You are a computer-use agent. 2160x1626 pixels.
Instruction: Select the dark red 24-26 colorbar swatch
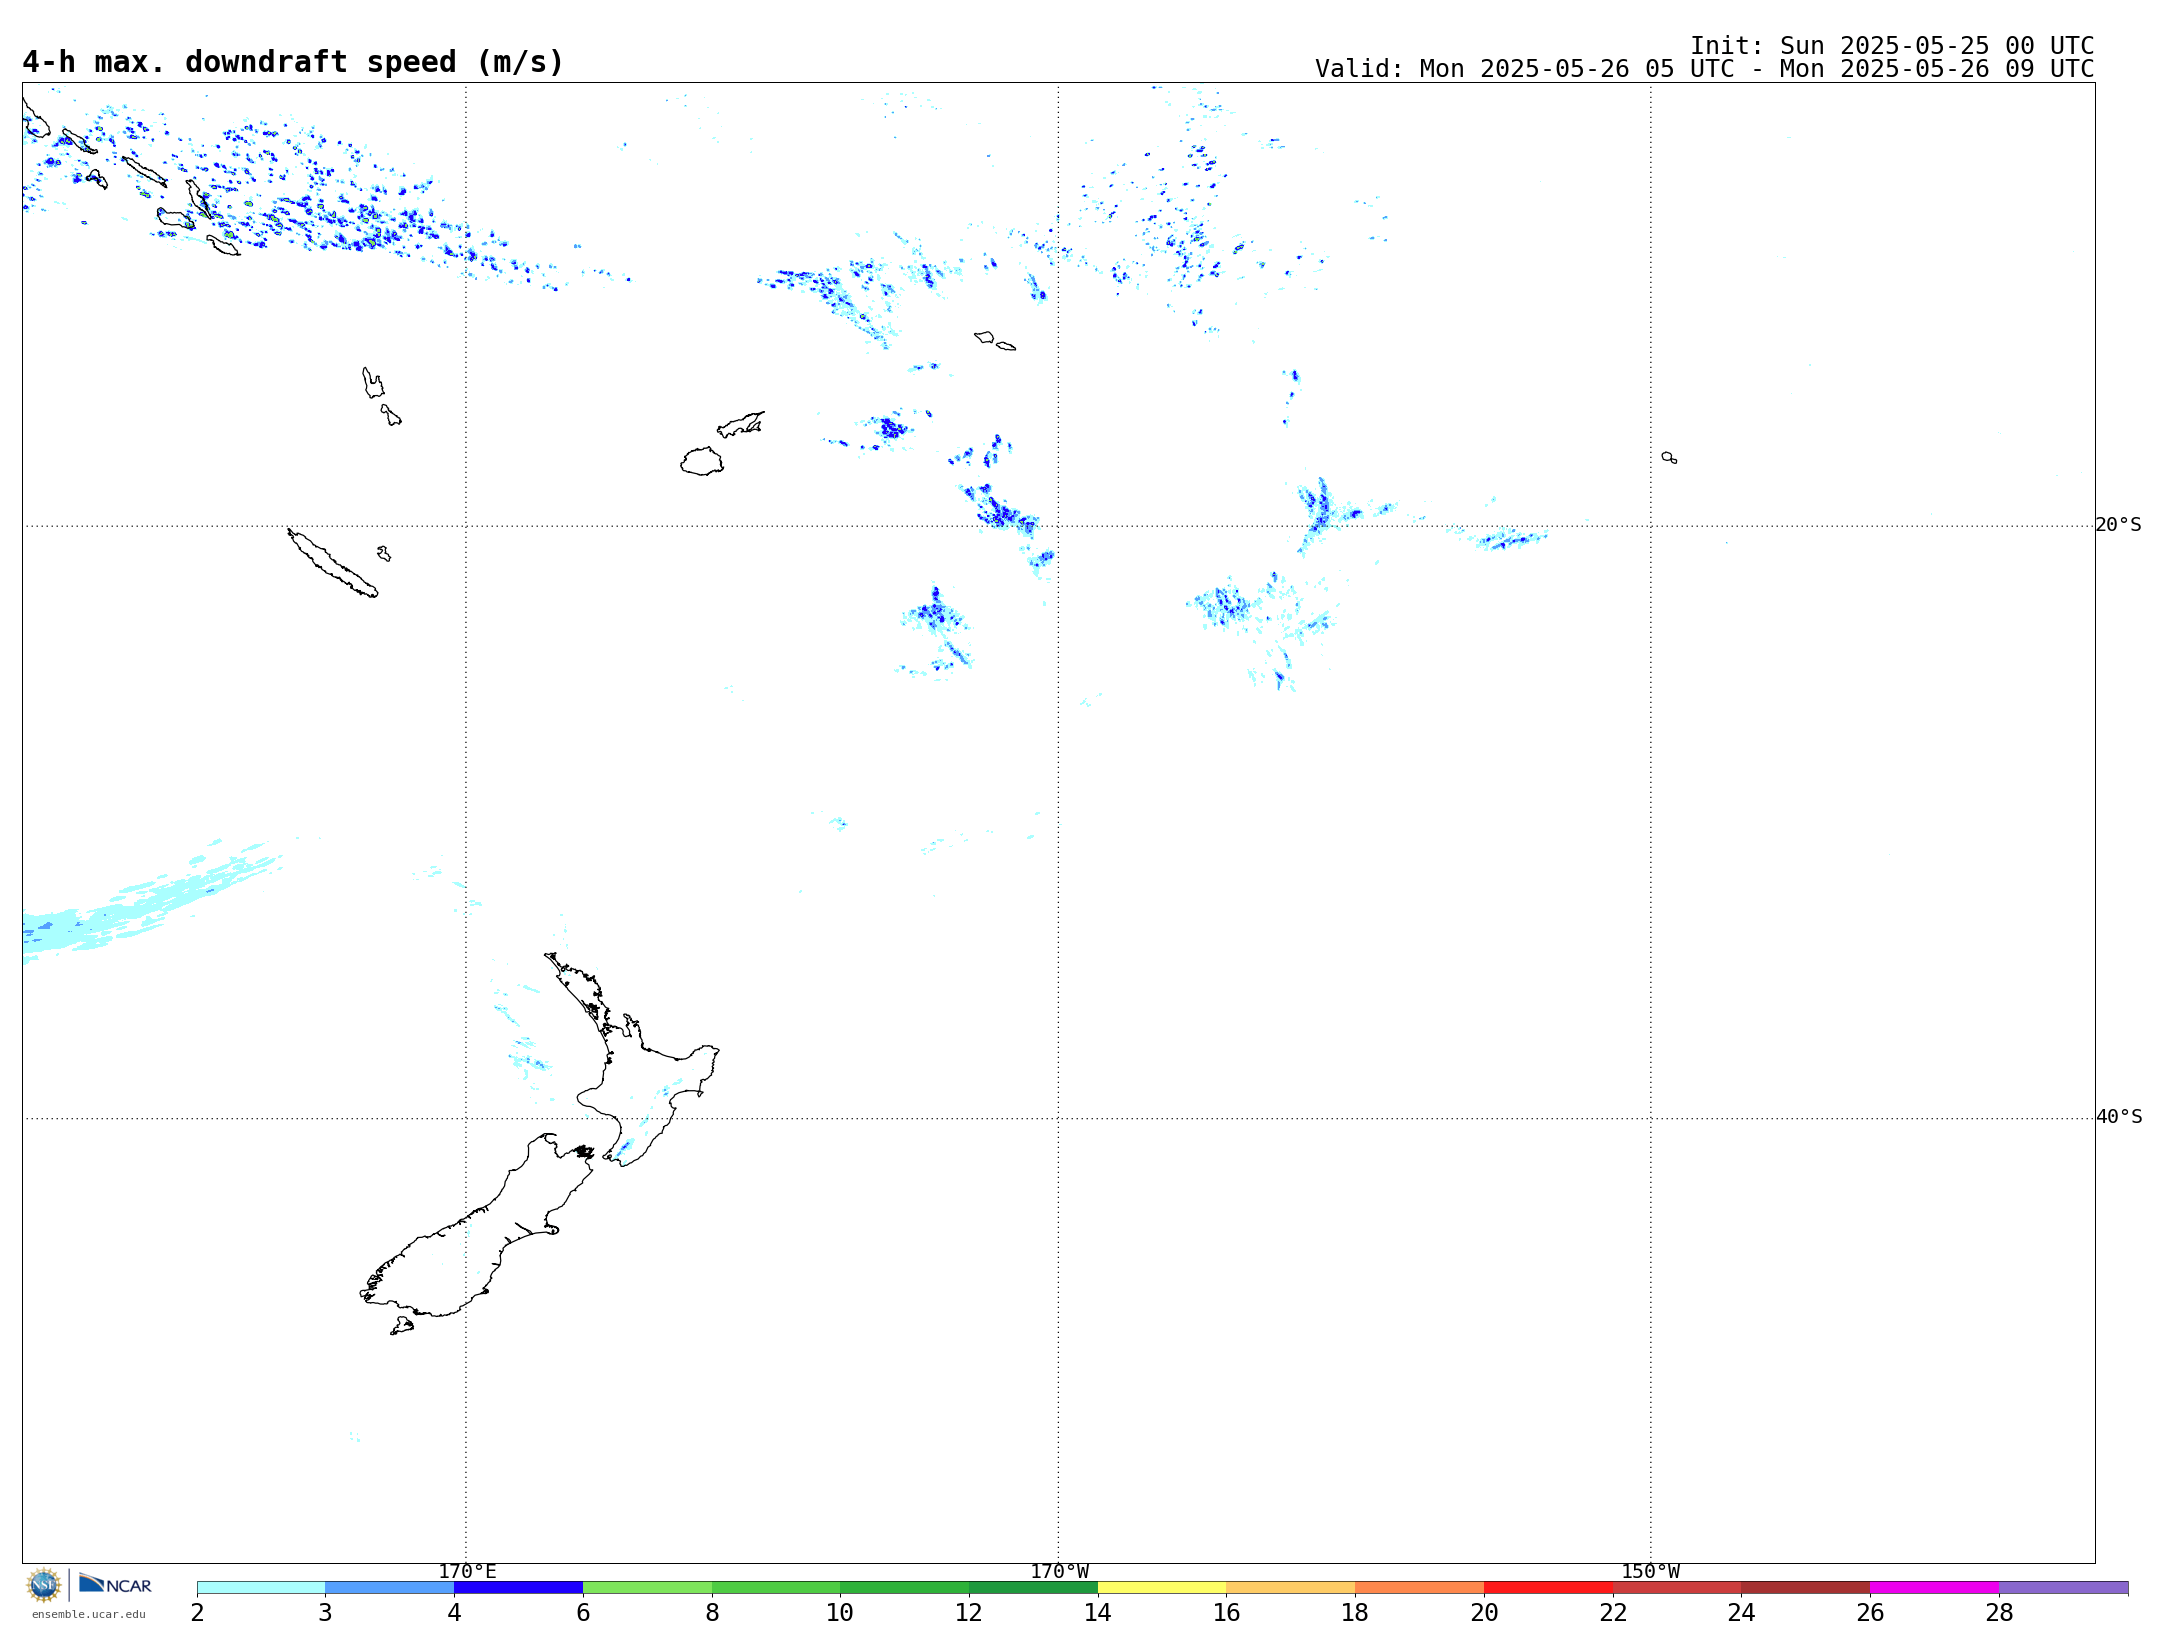(x=1806, y=1588)
